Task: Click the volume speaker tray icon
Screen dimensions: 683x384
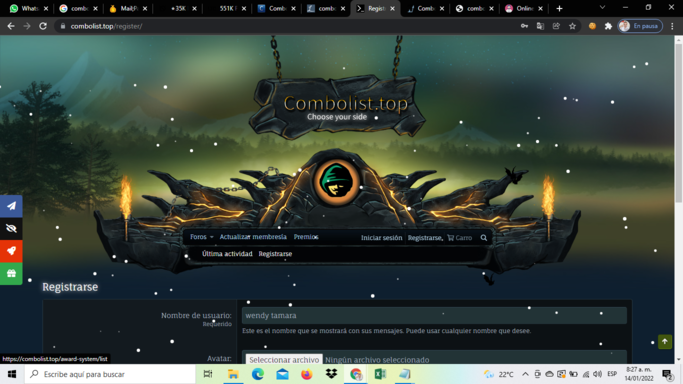Action: click(598, 374)
